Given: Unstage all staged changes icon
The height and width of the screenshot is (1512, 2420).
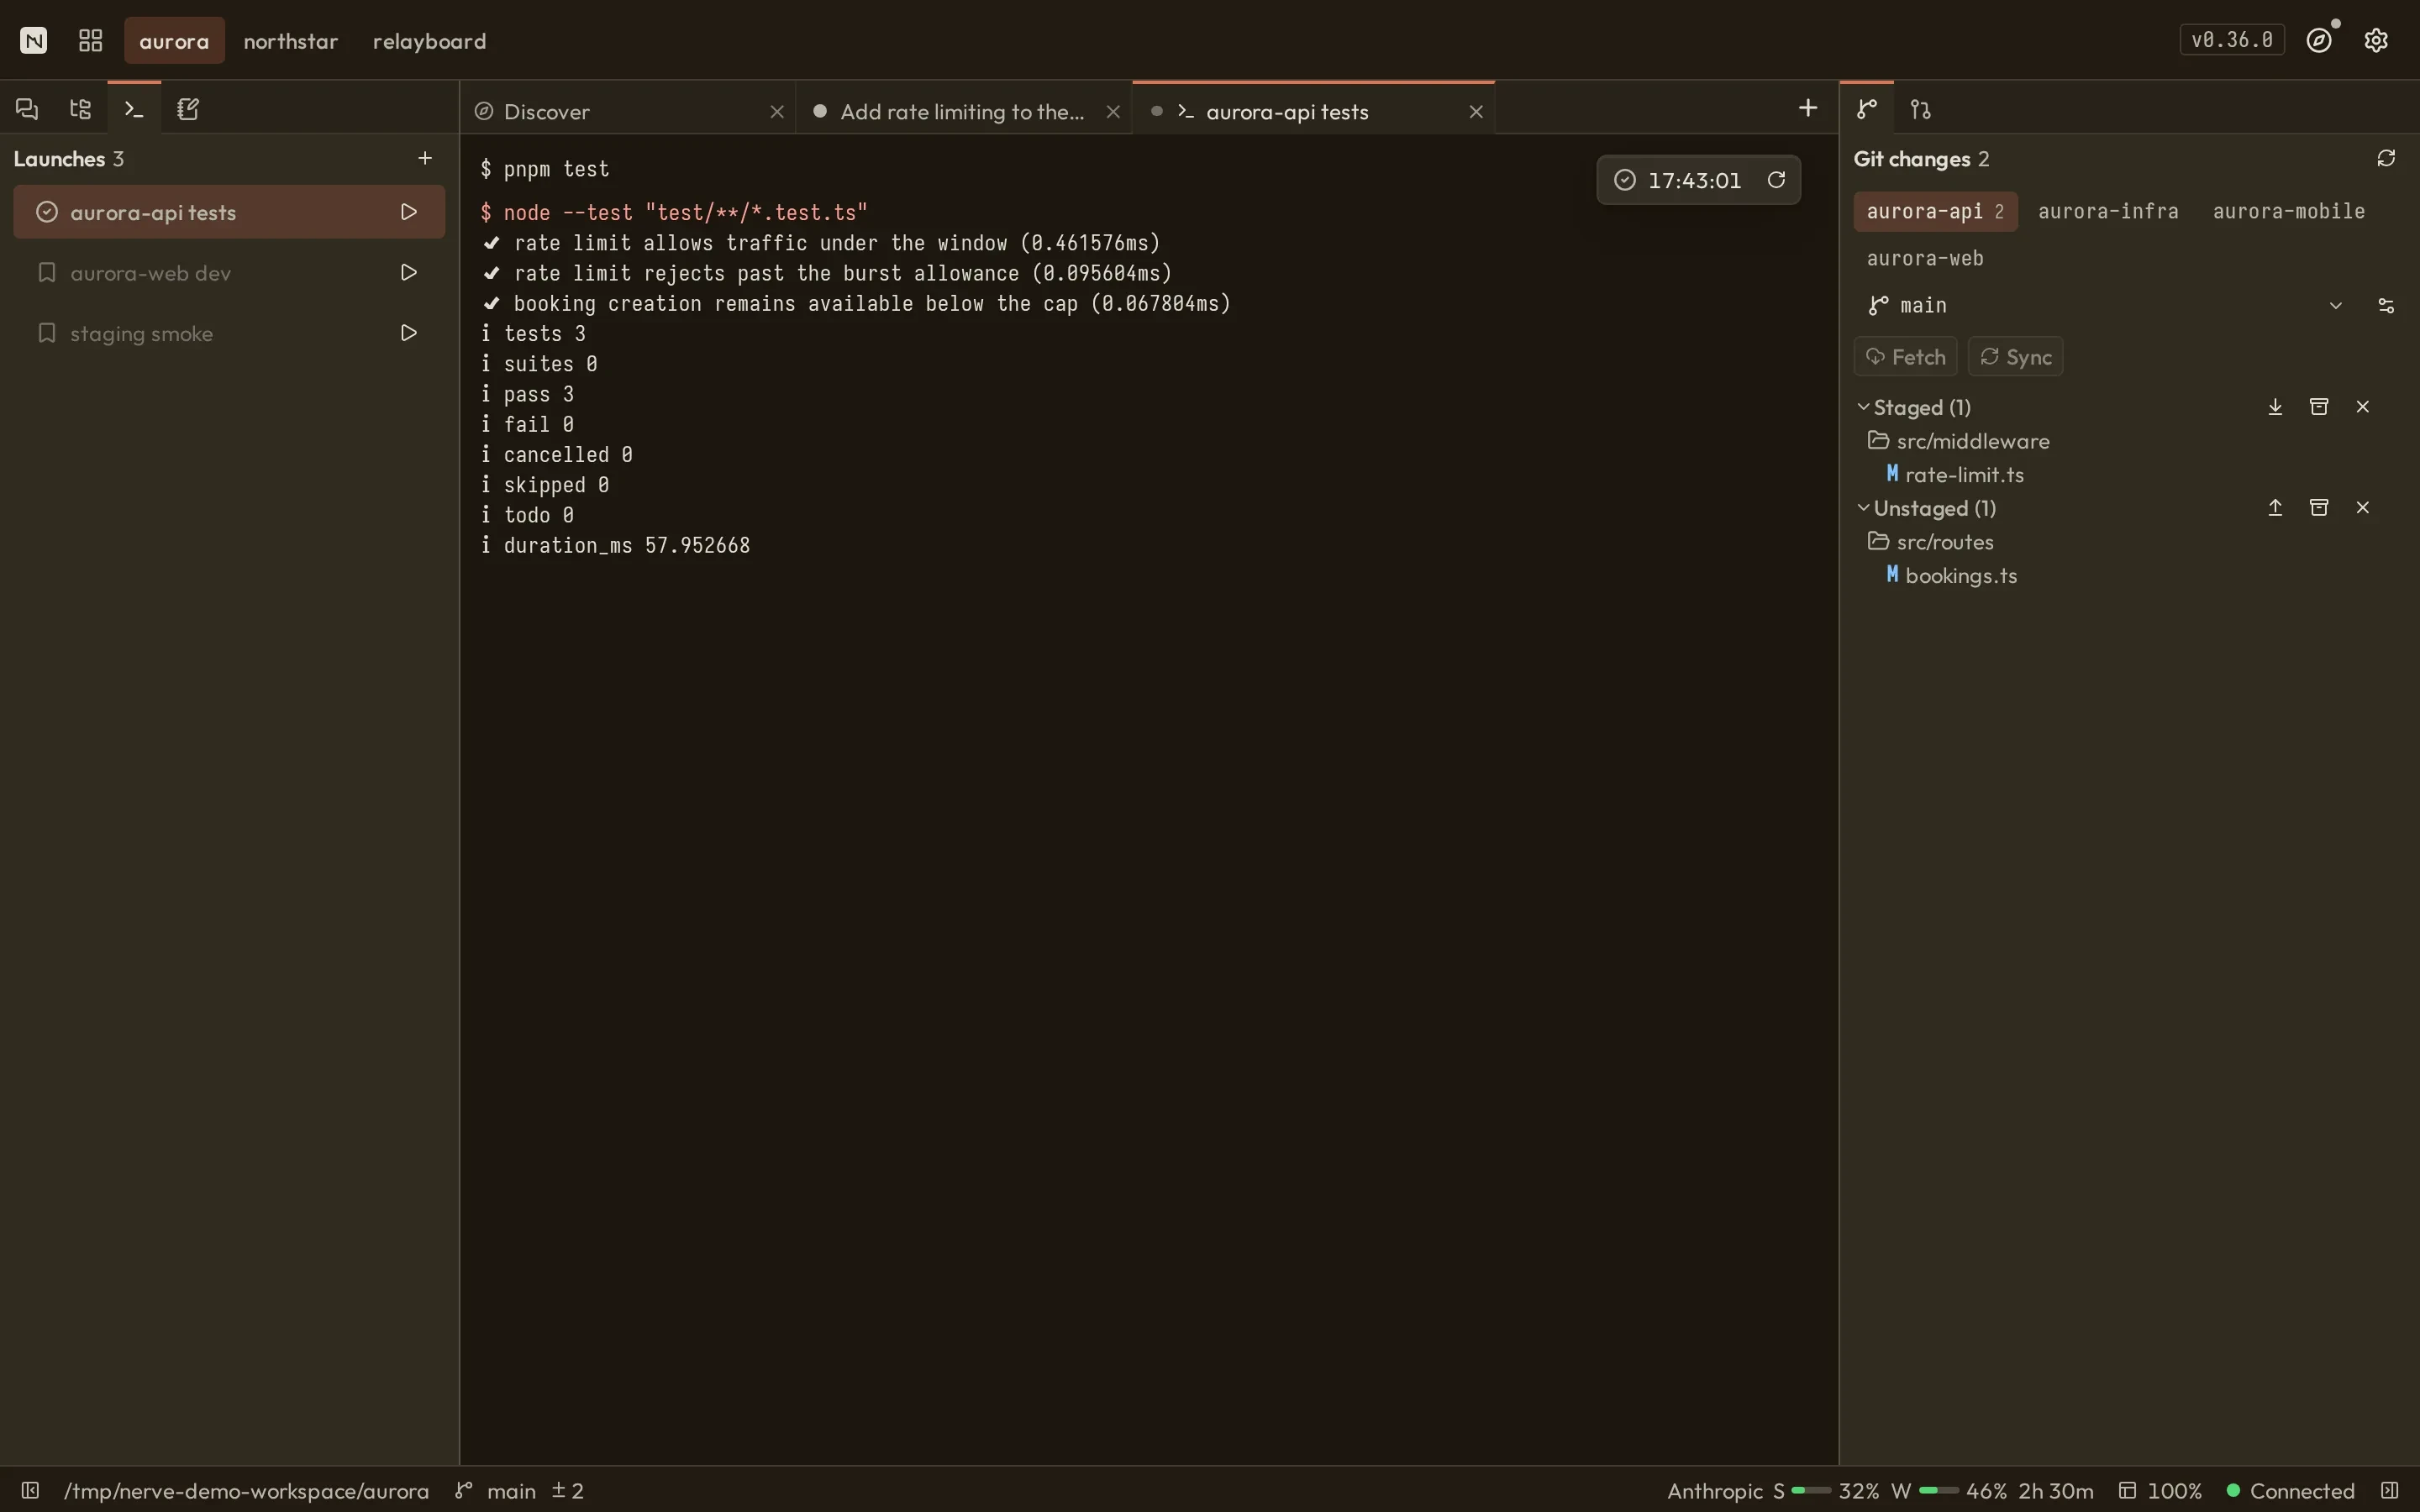Looking at the screenshot, I should point(2275,407).
